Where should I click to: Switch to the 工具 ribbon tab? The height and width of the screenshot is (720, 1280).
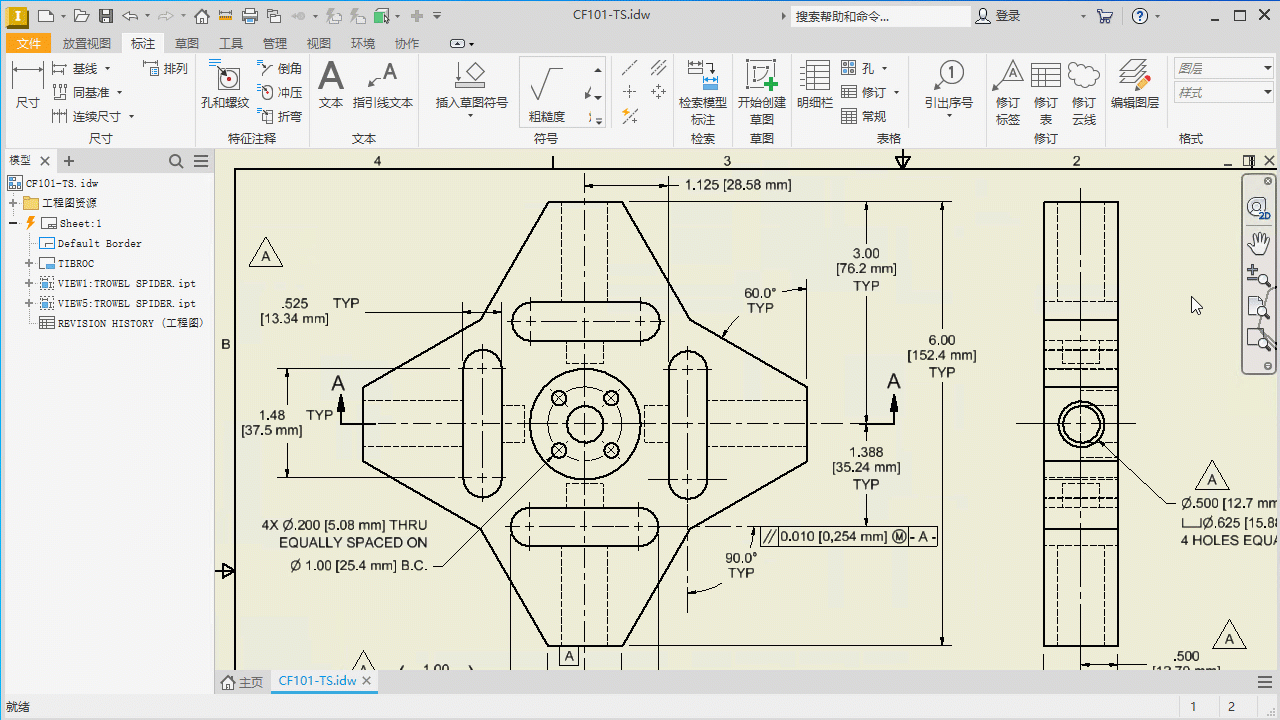tap(231, 43)
